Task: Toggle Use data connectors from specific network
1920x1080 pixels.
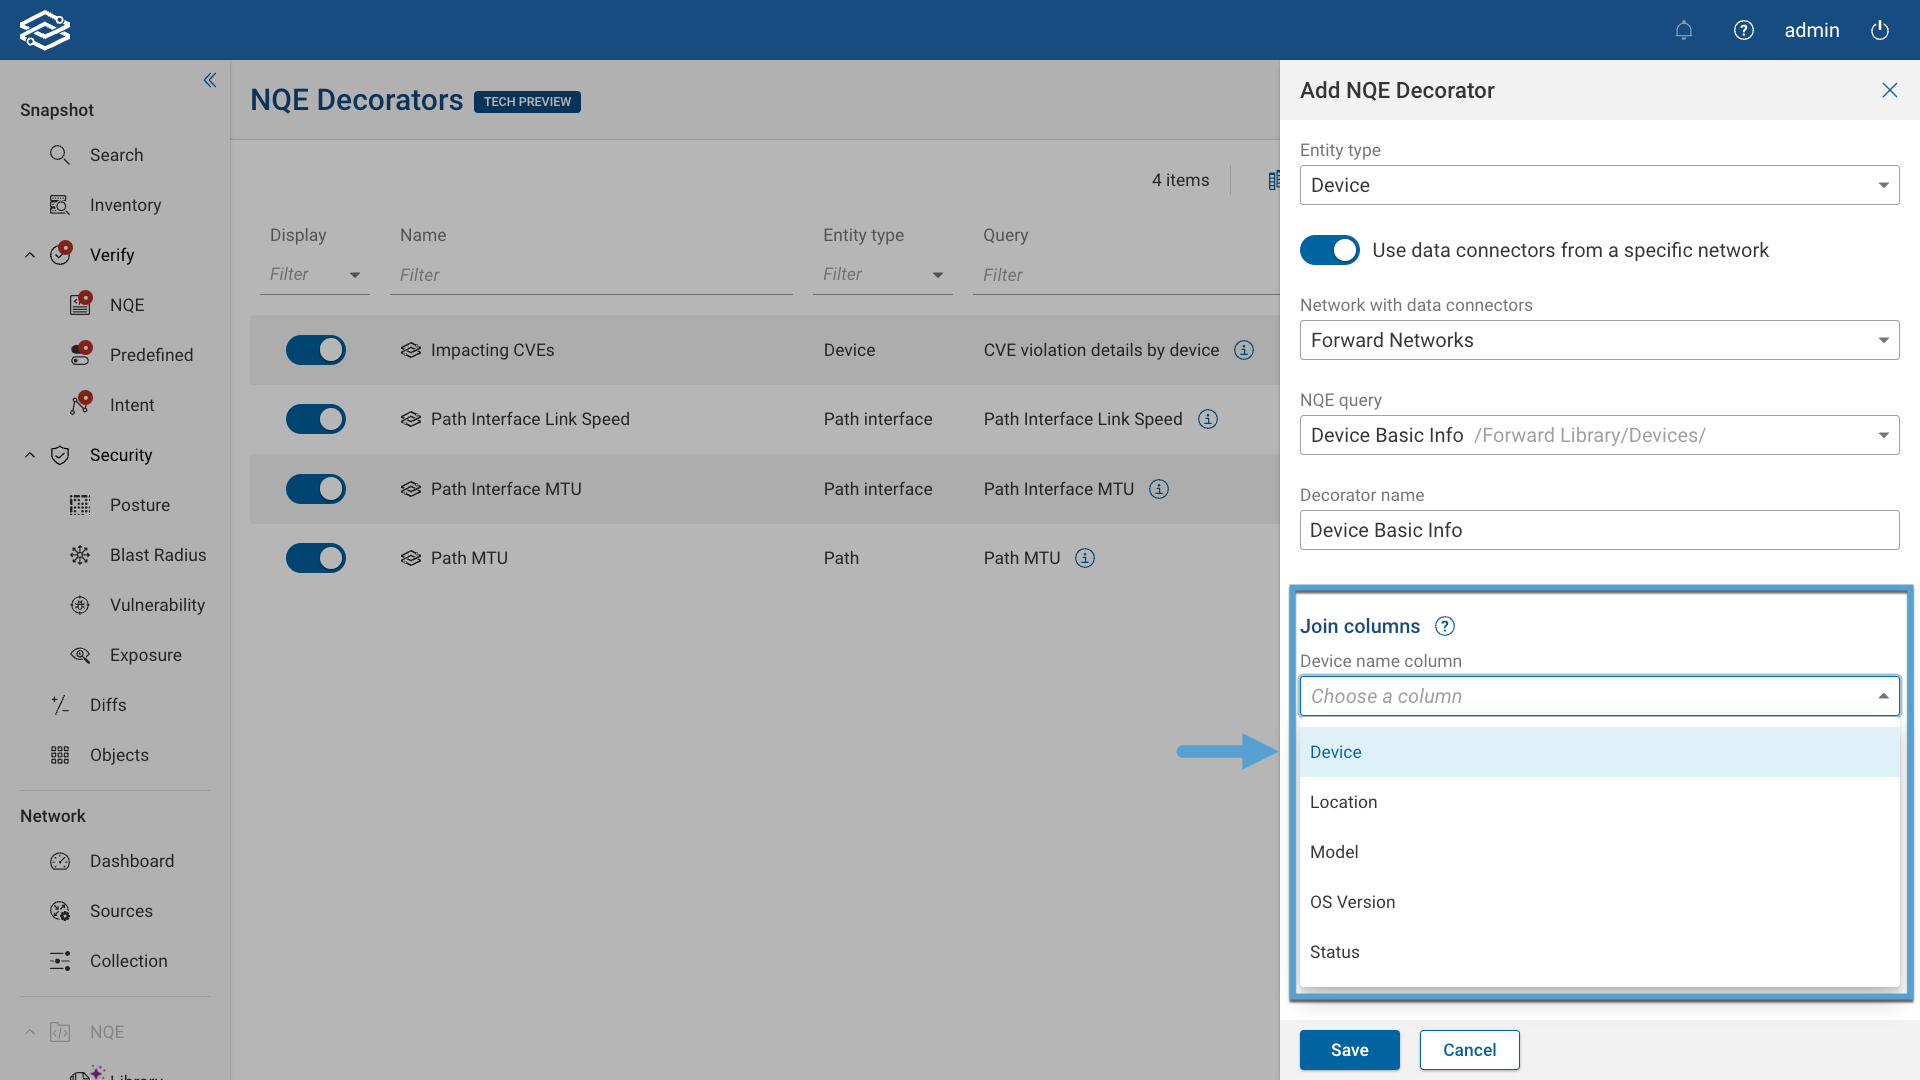Action: [x=1330, y=250]
